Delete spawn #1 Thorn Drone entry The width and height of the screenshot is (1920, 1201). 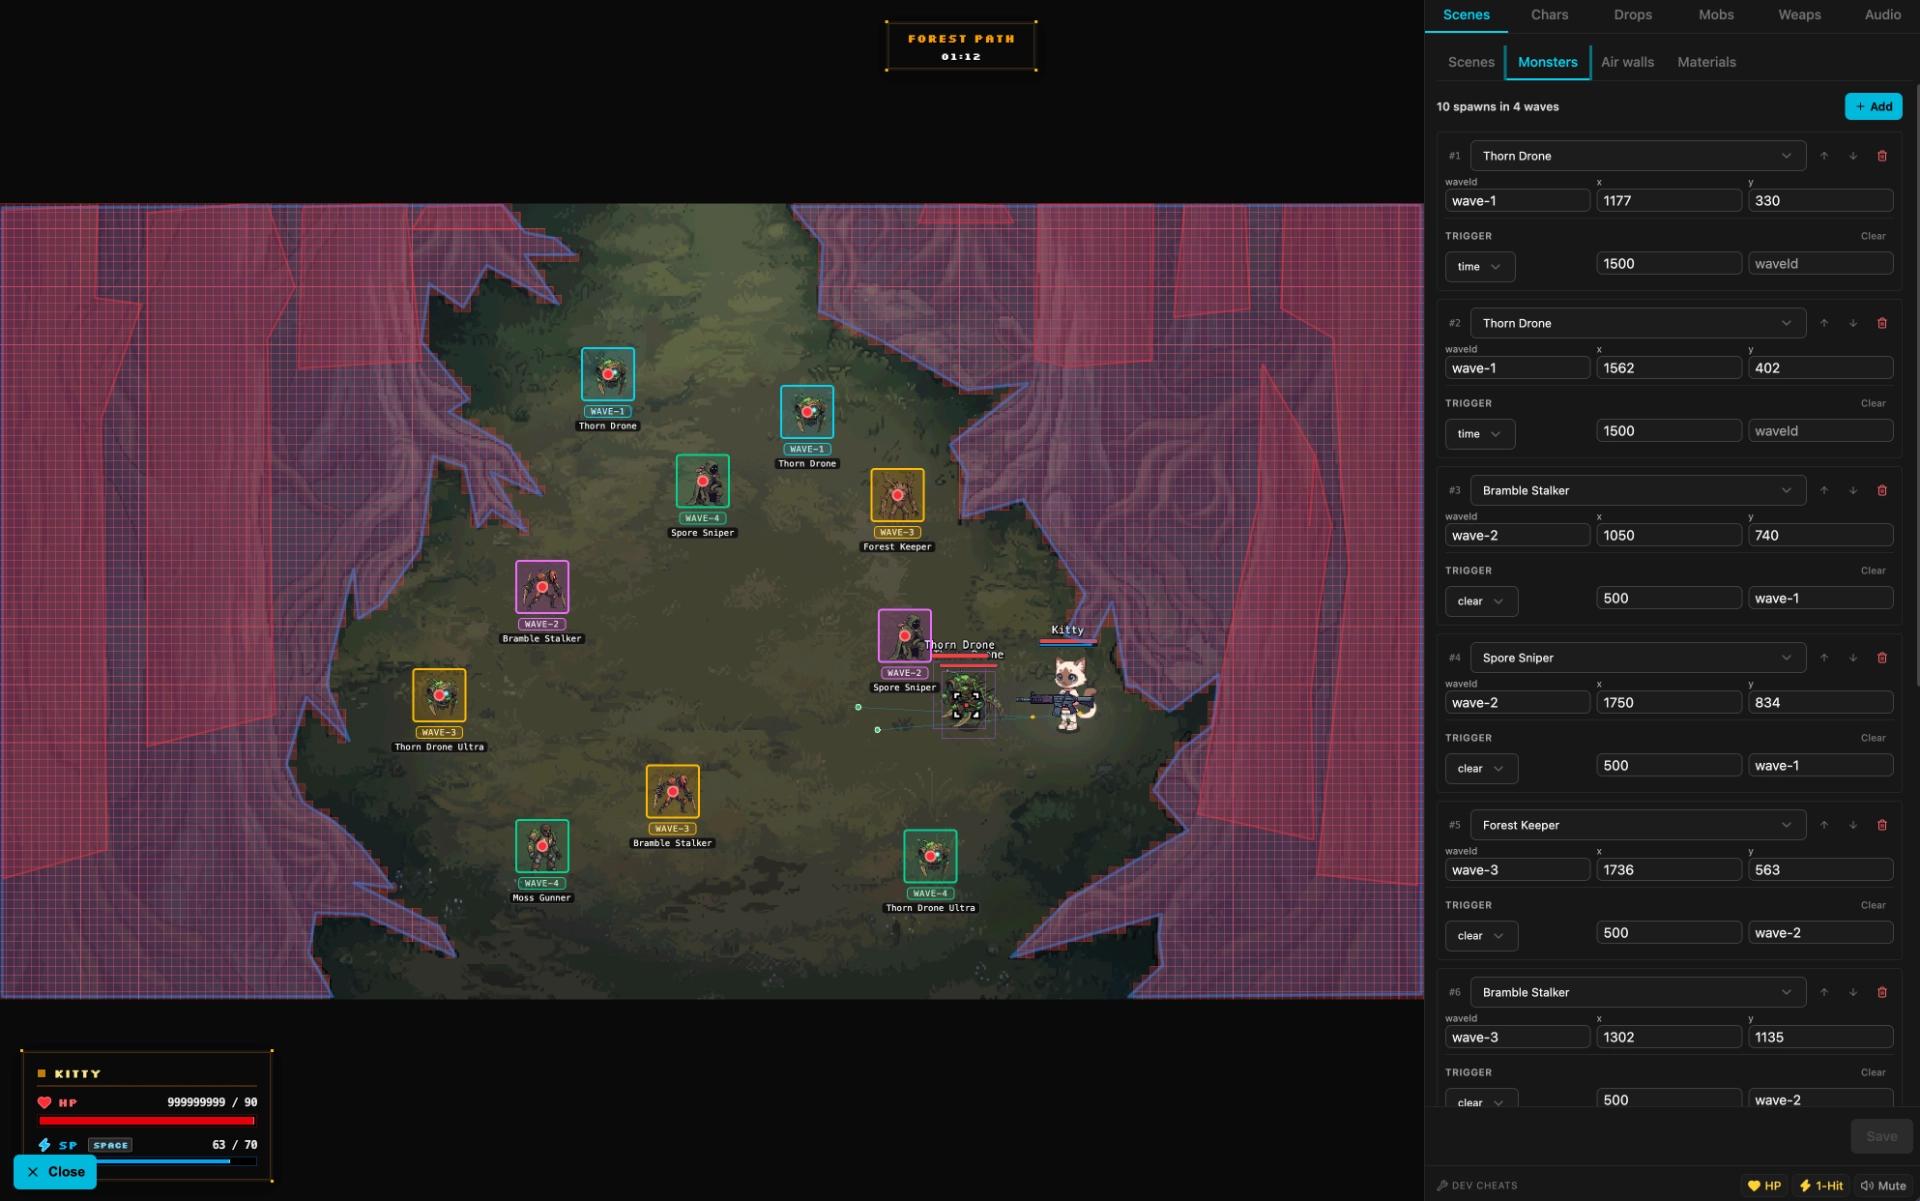(x=1882, y=156)
